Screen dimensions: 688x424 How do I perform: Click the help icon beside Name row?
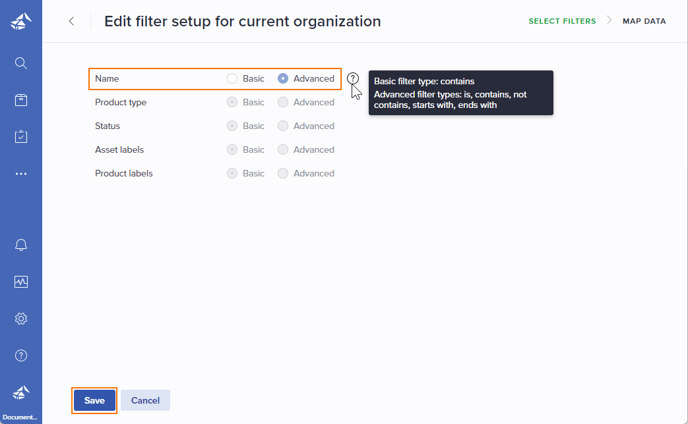pyautogui.click(x=353, y=79)
